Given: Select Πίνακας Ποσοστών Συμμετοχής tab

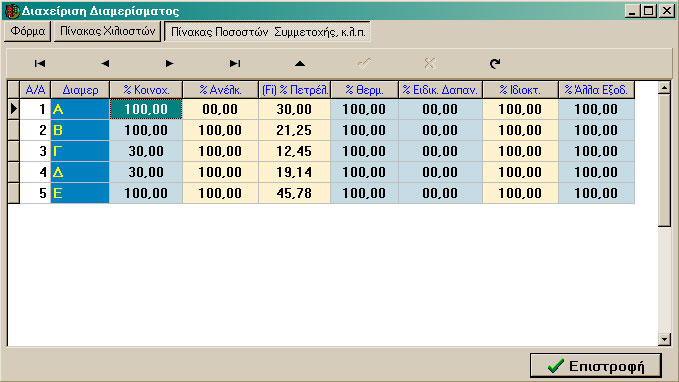Looking at the screenshot, I should (x=268, y=32).
